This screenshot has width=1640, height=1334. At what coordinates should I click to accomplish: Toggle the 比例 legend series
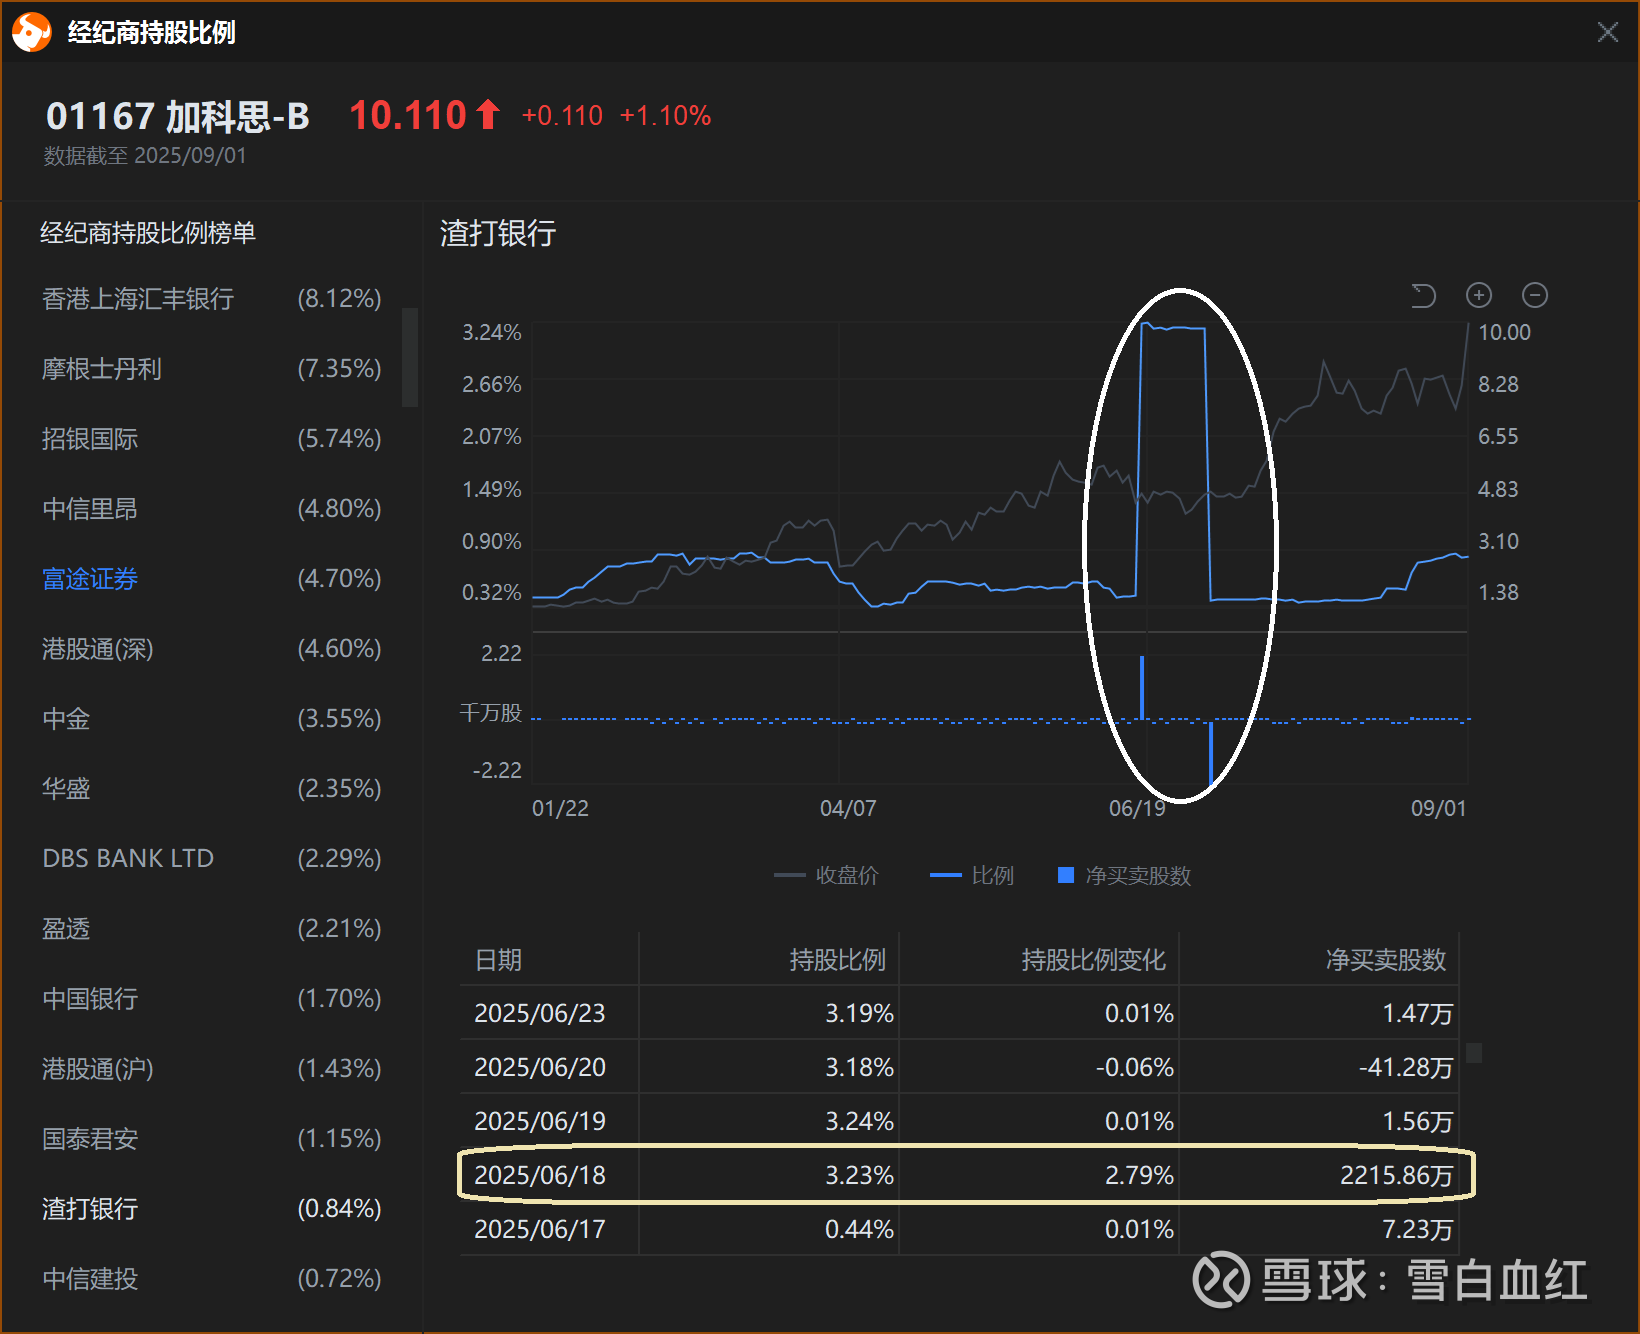click(972, 876)
